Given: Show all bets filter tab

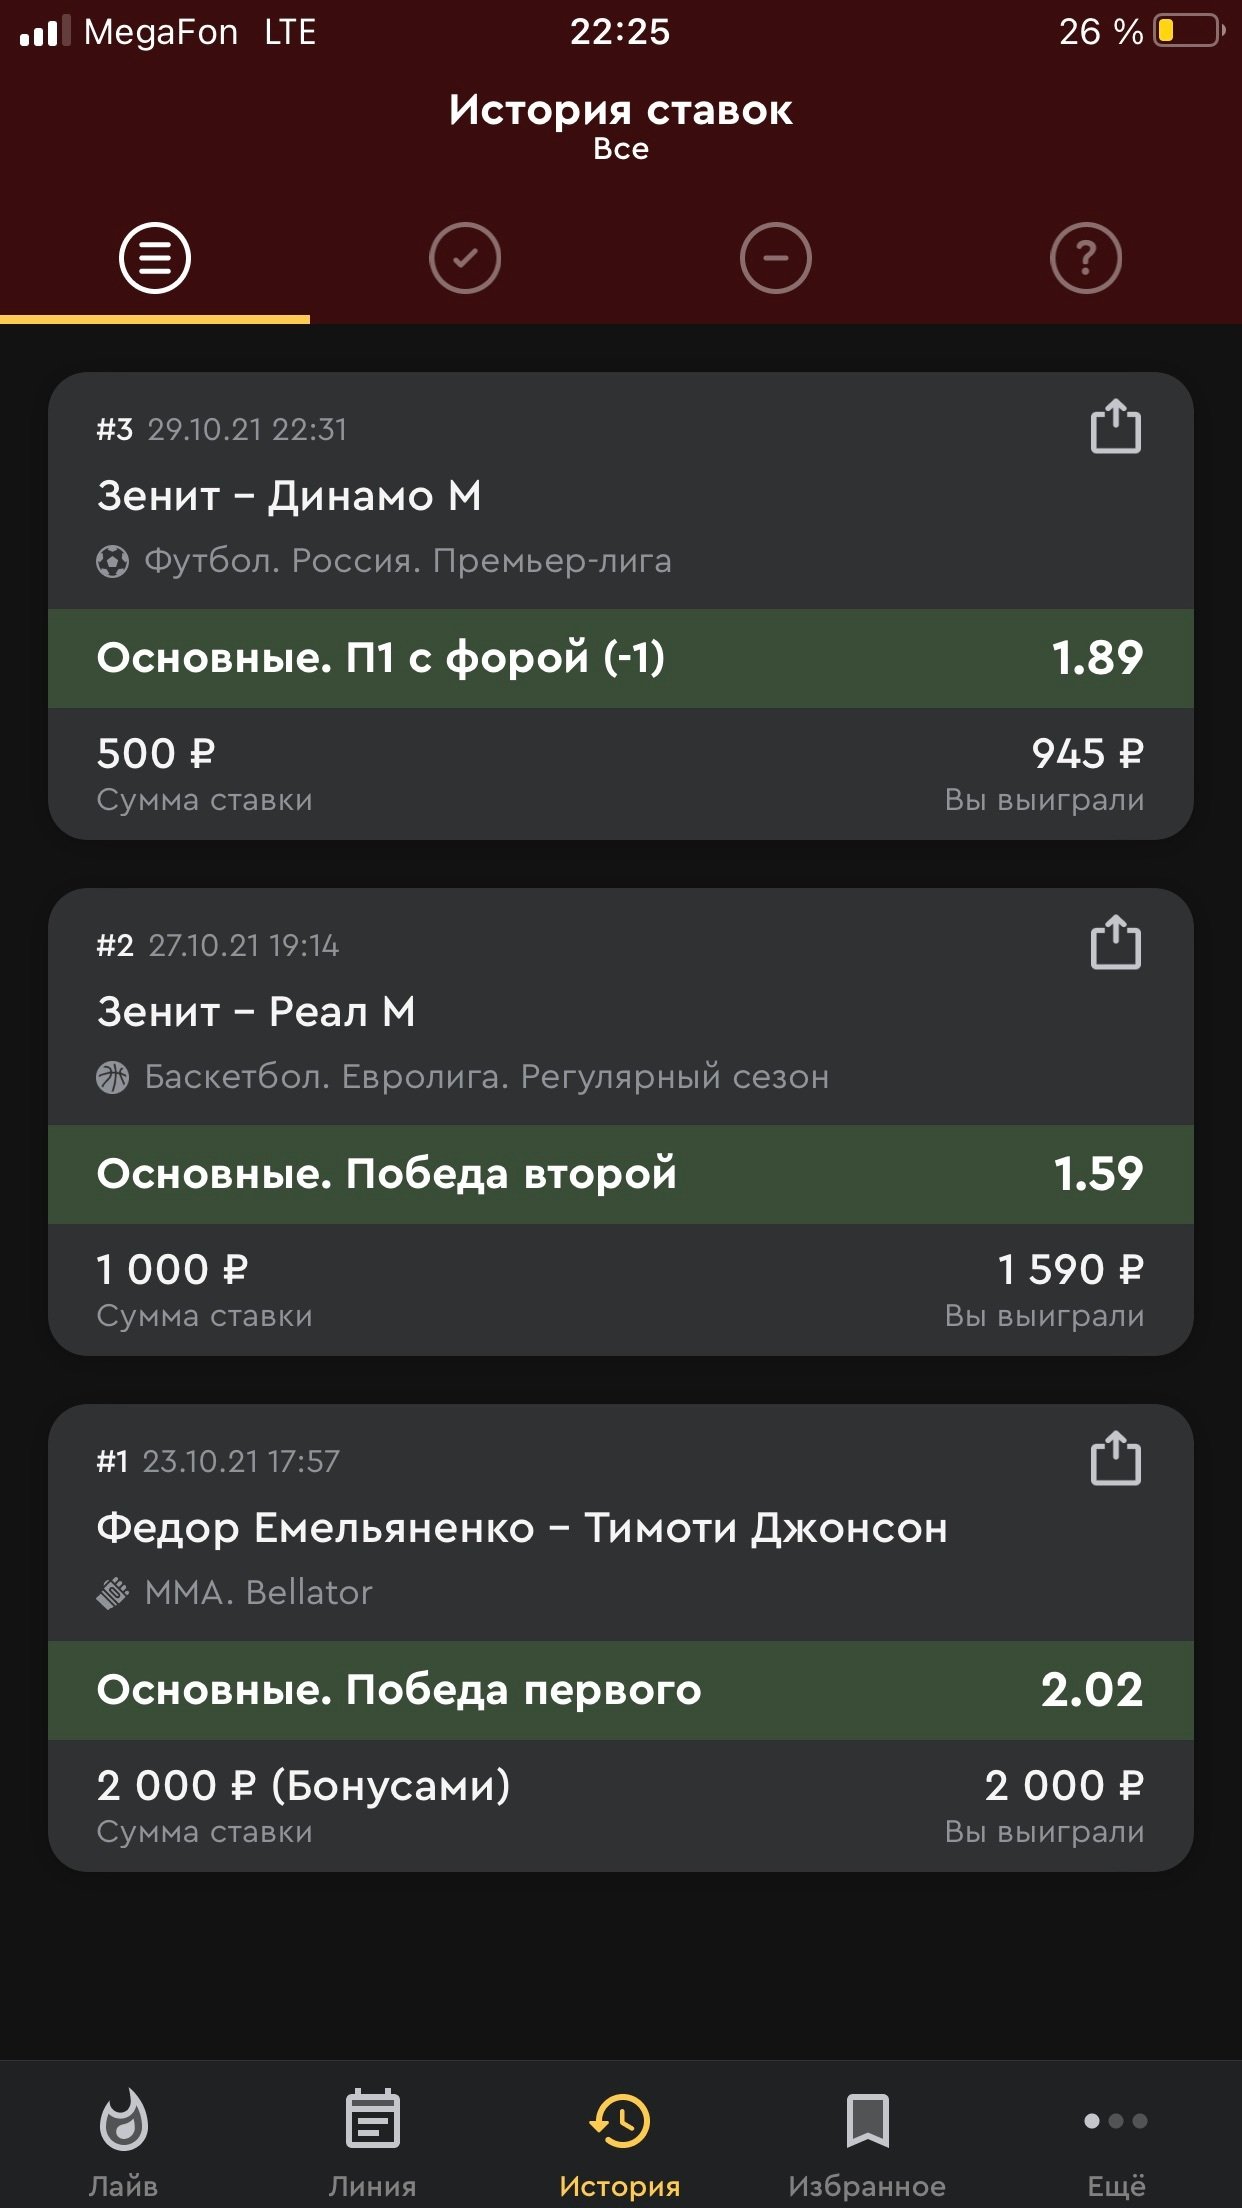Looking at the screenshot, I should pos(155,259).
